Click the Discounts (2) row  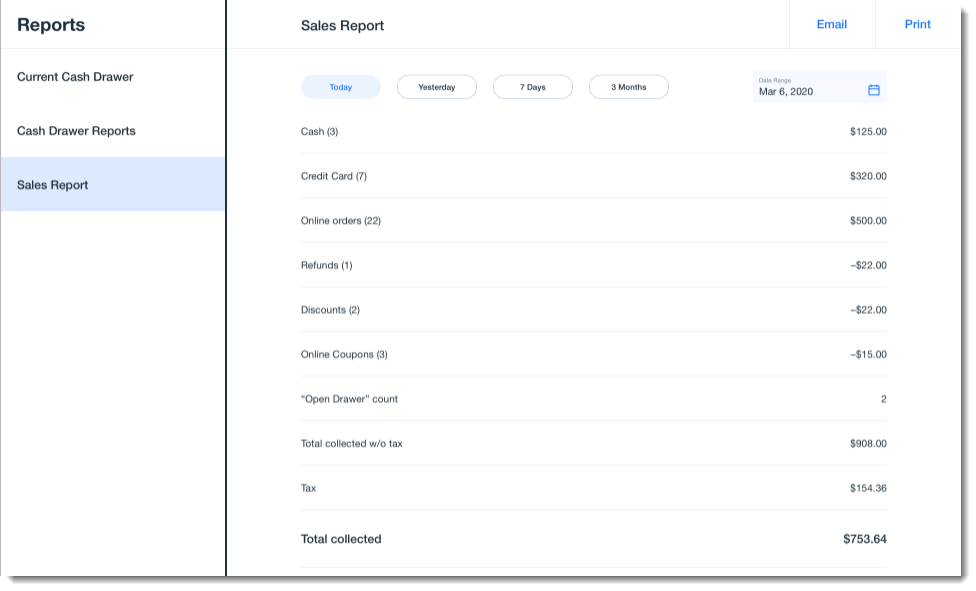[593, 310]
